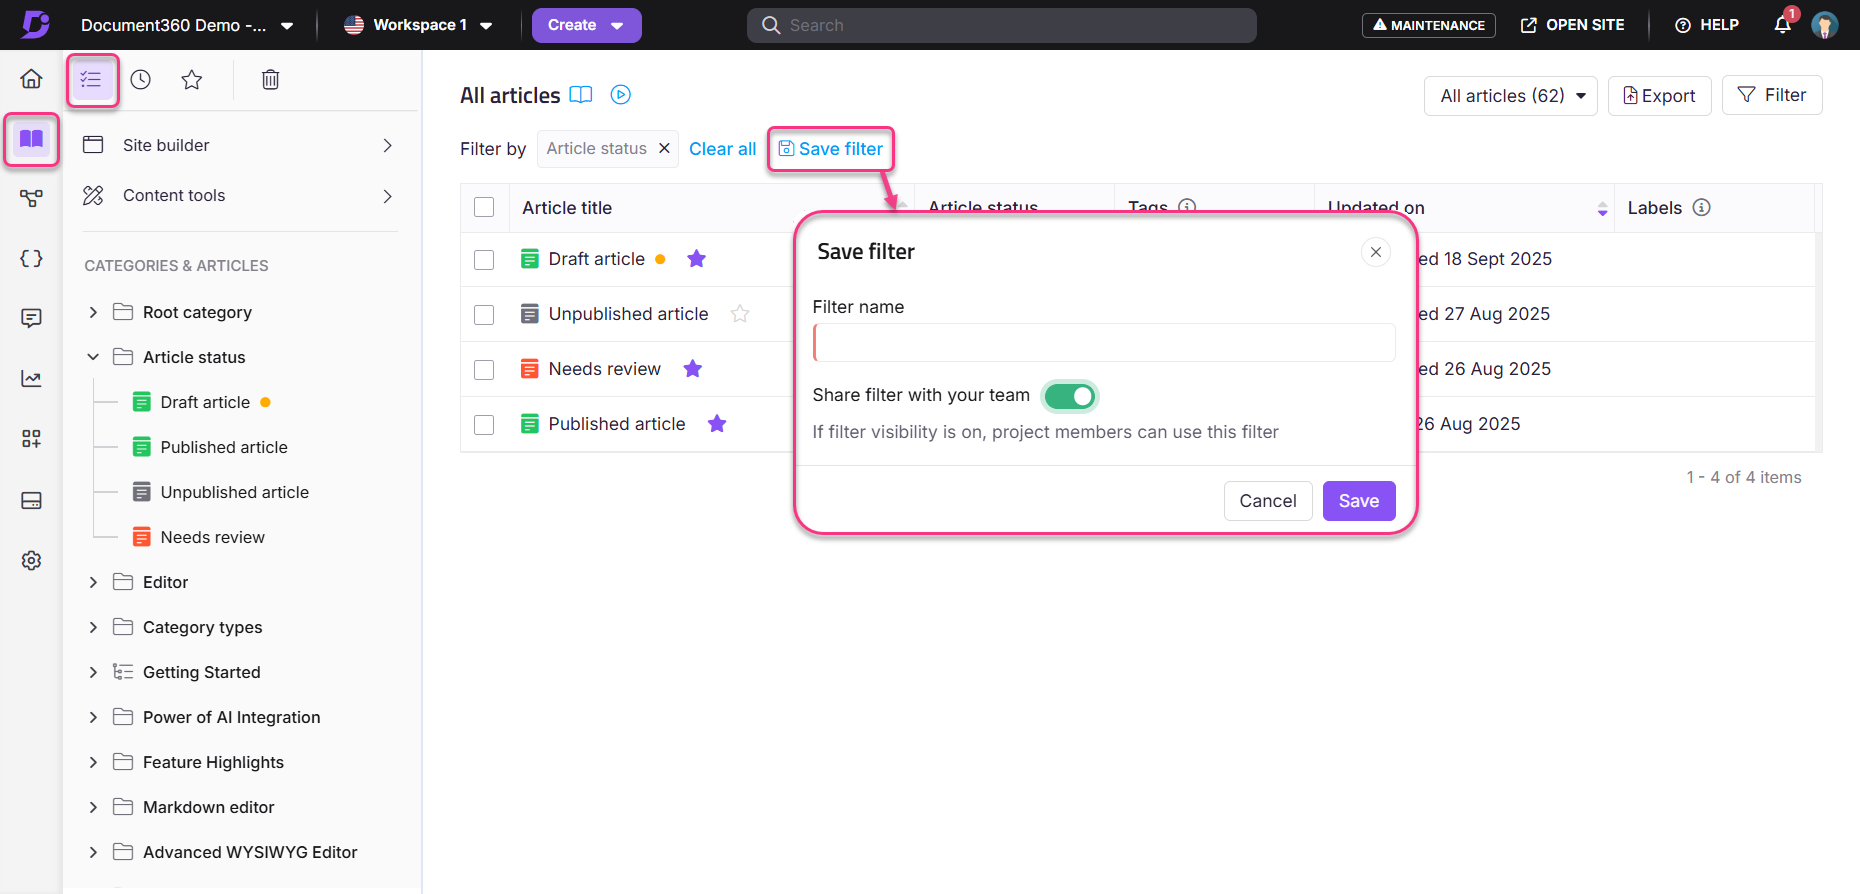Viewport: 1860px width, 894px height.
Task: Open the Settings gear in sidebar
Action: [x=31, y=560]
